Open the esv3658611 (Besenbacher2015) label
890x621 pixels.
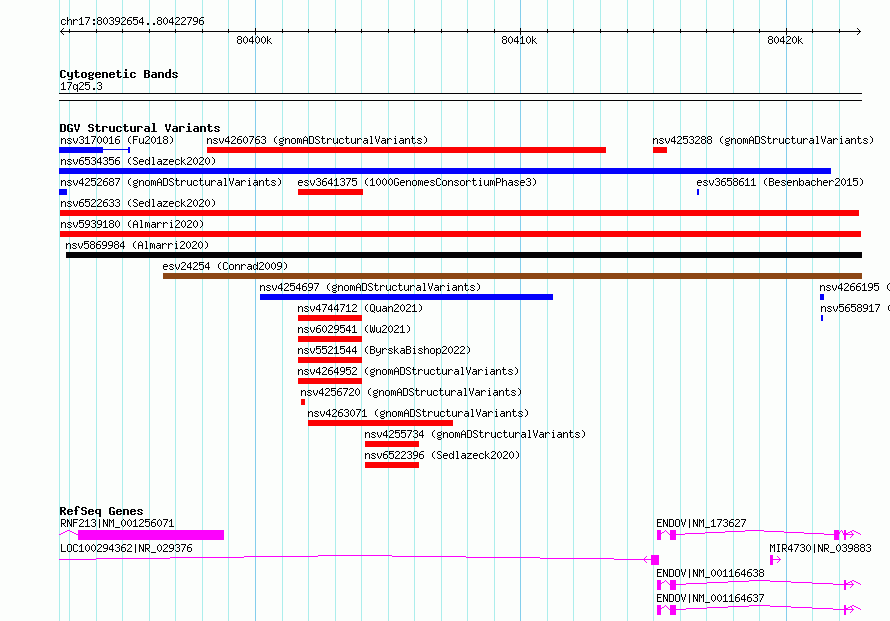[x=780, y=182]
